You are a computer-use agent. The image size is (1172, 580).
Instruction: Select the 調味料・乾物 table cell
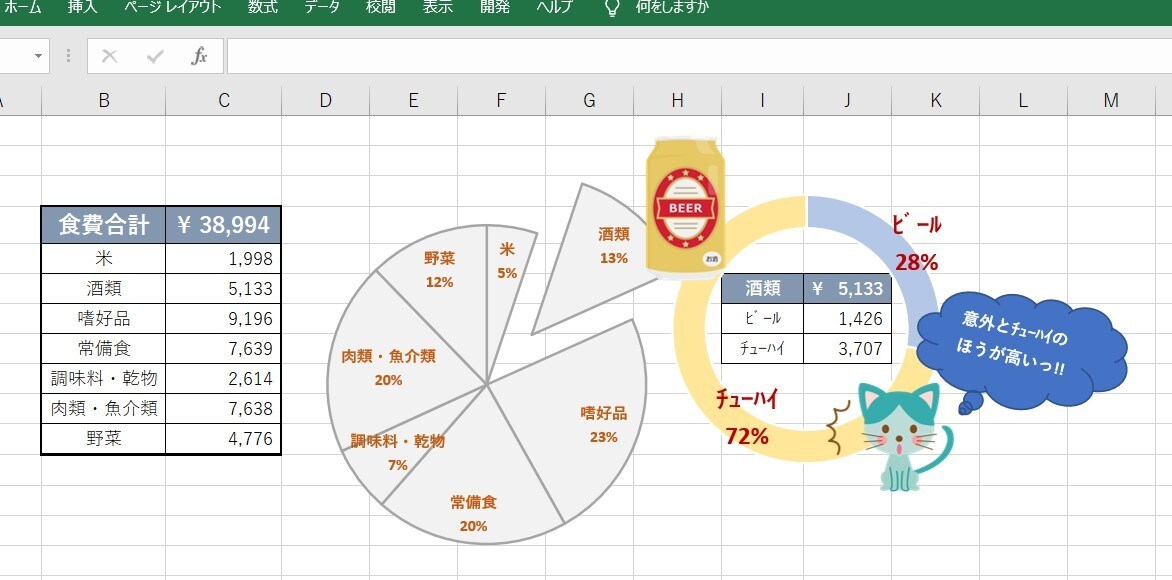(x=103, y=378)
